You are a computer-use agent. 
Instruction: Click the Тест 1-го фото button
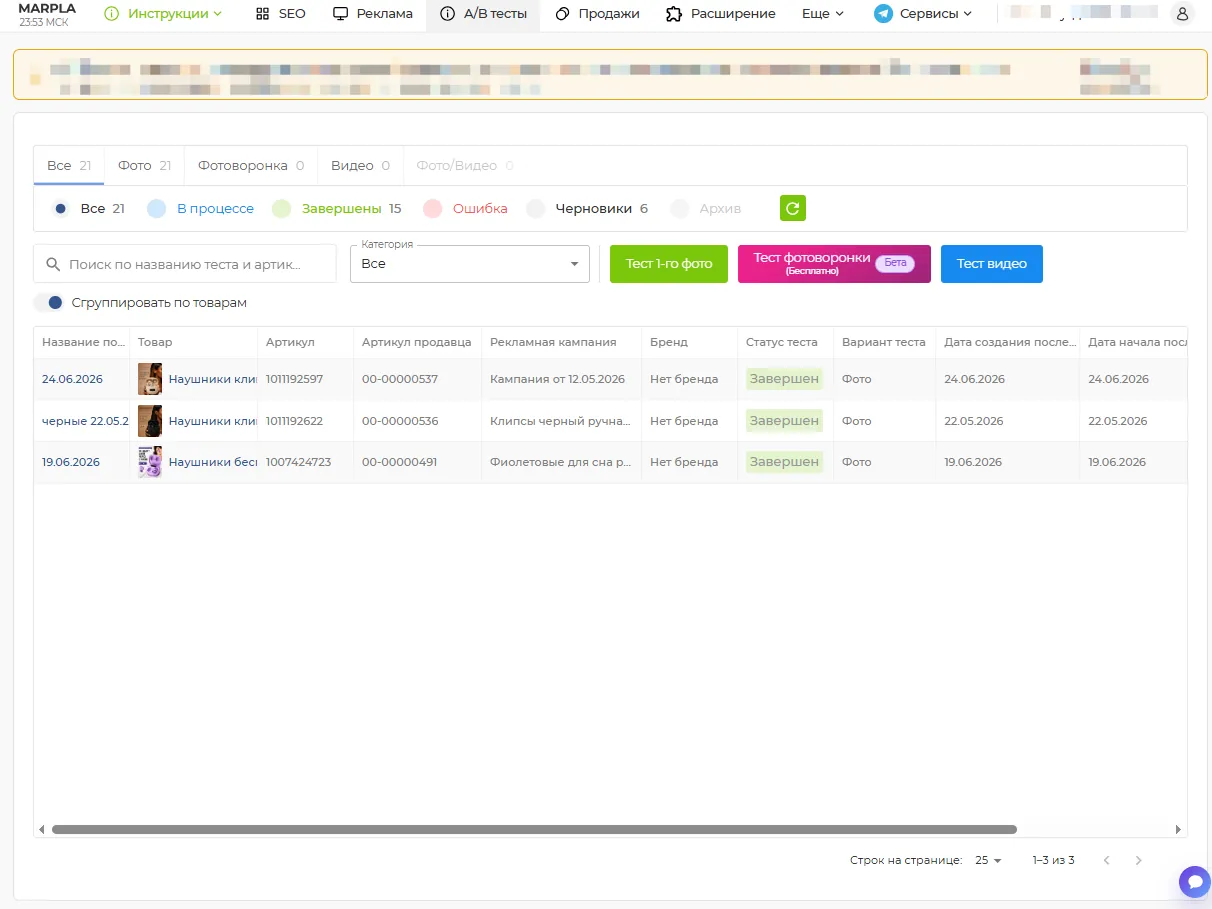669,264
